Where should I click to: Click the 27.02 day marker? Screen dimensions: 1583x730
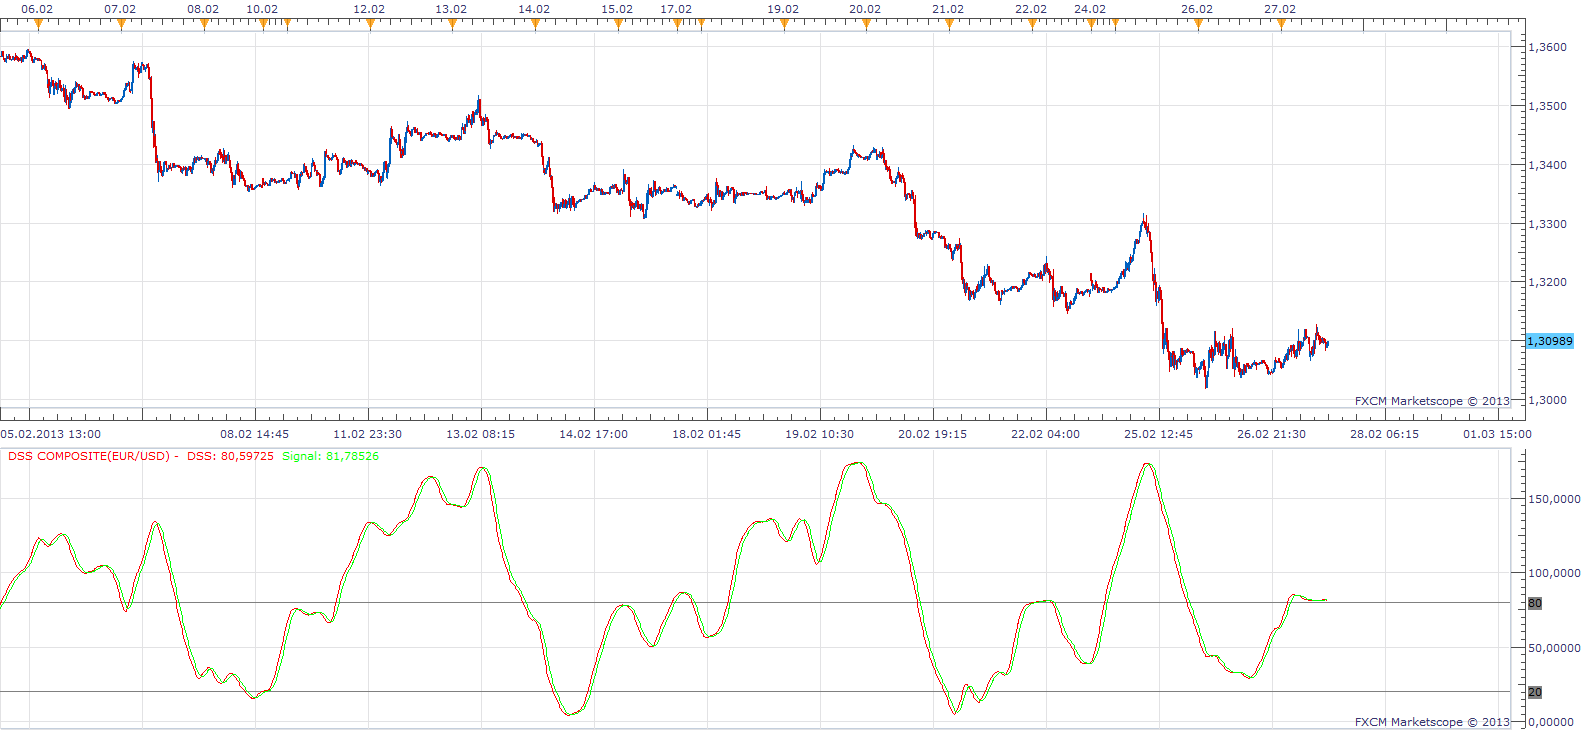(1281, 25)
